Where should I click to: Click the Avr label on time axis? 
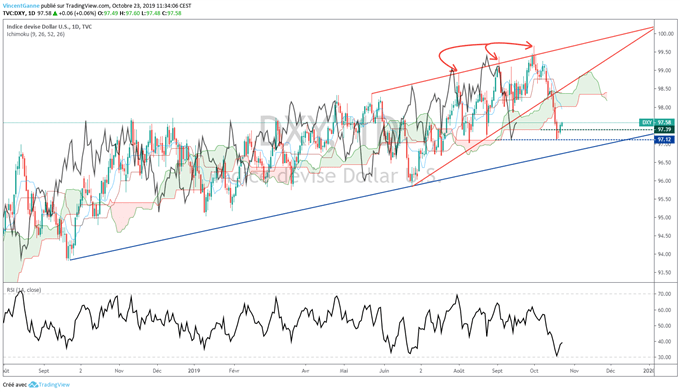(305, 371)
